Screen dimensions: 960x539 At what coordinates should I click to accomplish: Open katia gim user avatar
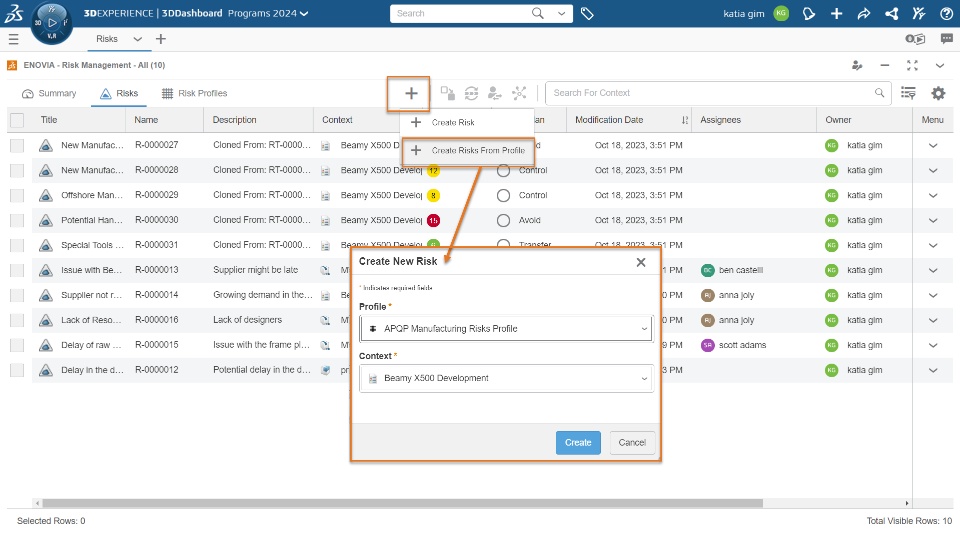pos(781,13)
